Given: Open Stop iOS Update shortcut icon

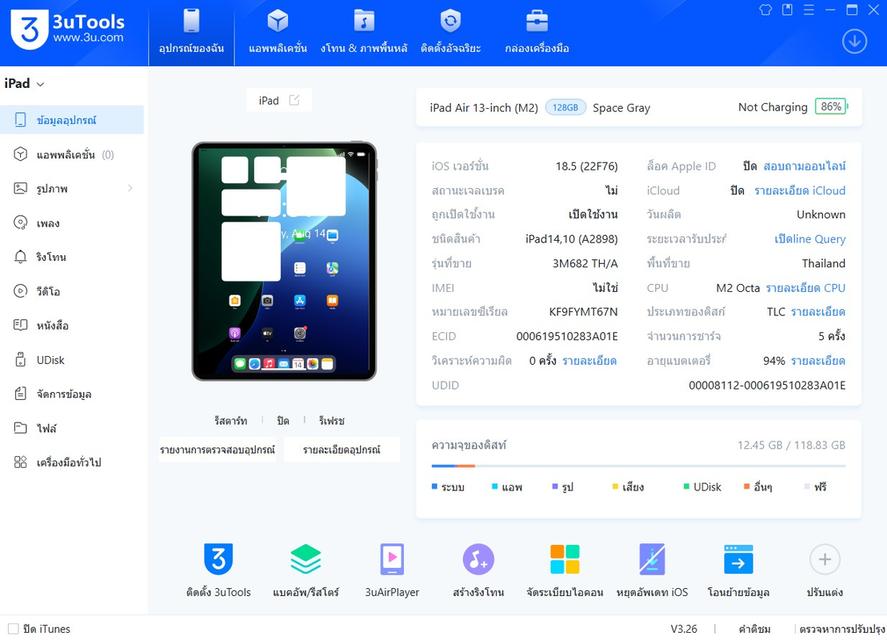Looking at the screenshot, I should click(652, 559).
